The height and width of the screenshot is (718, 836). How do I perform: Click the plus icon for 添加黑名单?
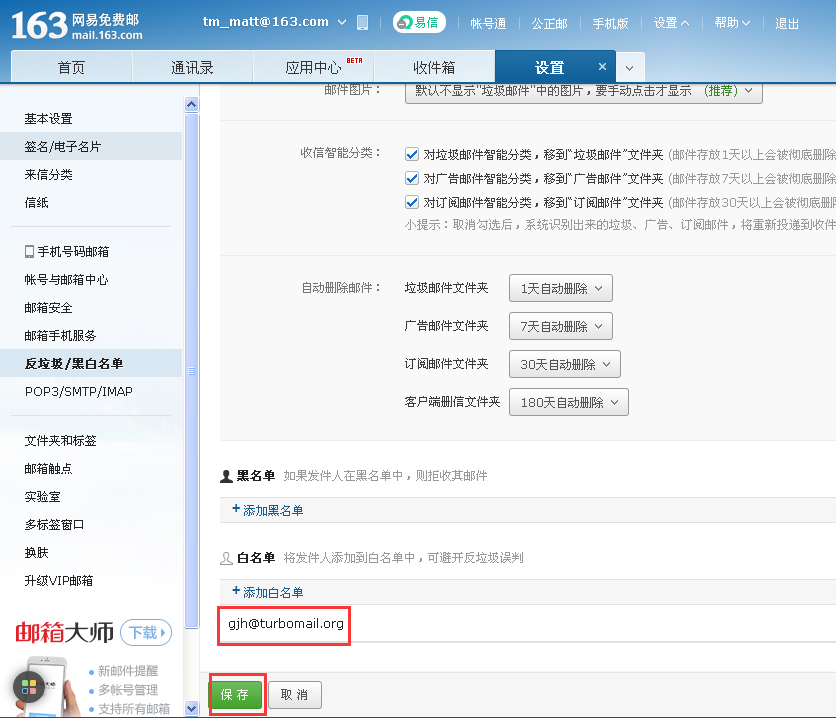pos(236,509)
